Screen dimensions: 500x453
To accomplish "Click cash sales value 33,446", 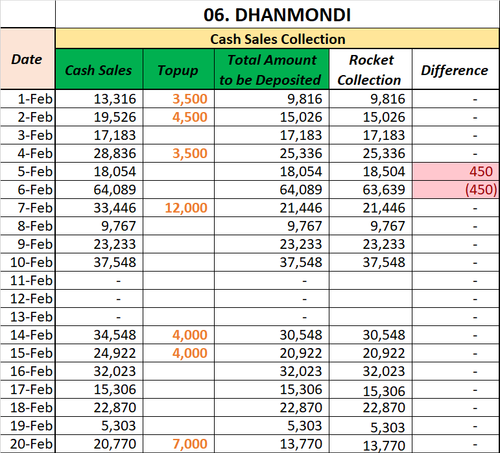I will point(99,208).
